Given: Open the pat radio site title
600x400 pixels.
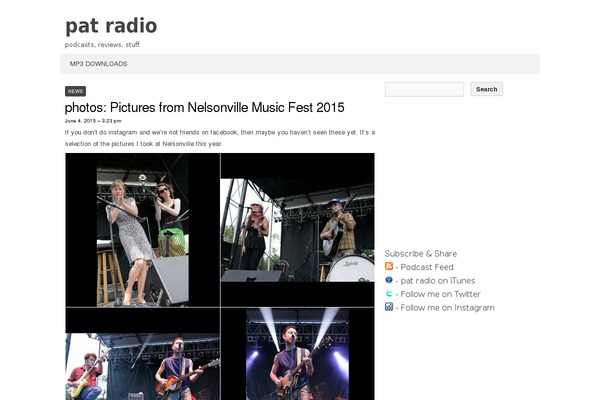Looking at the screenshot, I should pyautogui.click(x=111, y=26).
